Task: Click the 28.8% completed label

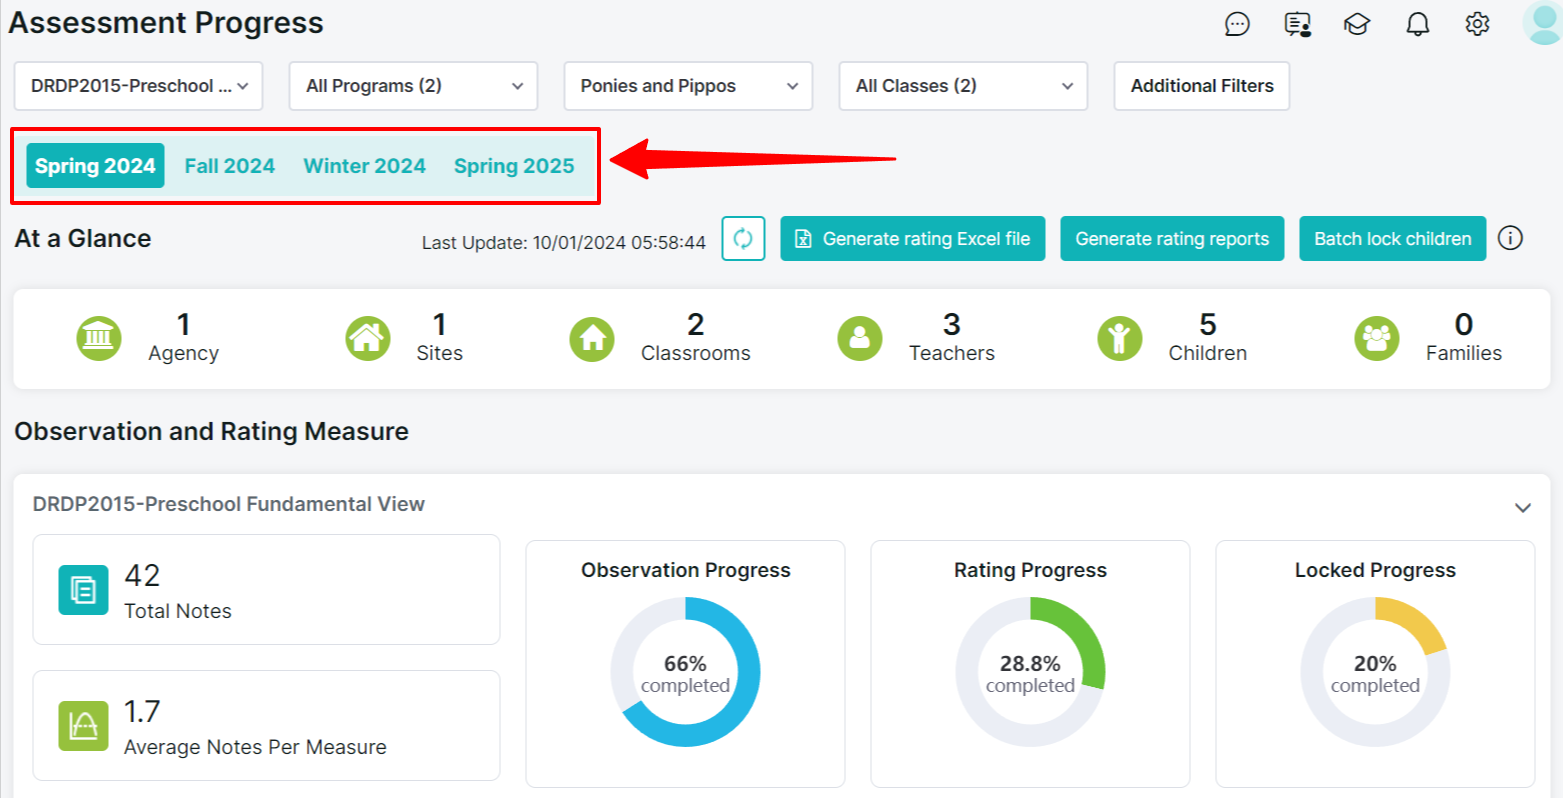Action: tap(1031, 674)
